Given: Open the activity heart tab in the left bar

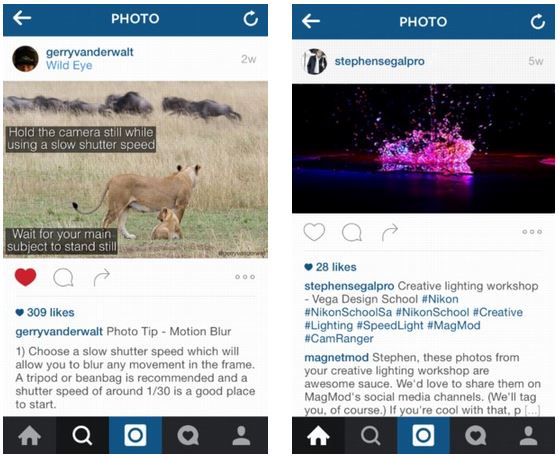Looking at the screenshot, I should [188, 435].
